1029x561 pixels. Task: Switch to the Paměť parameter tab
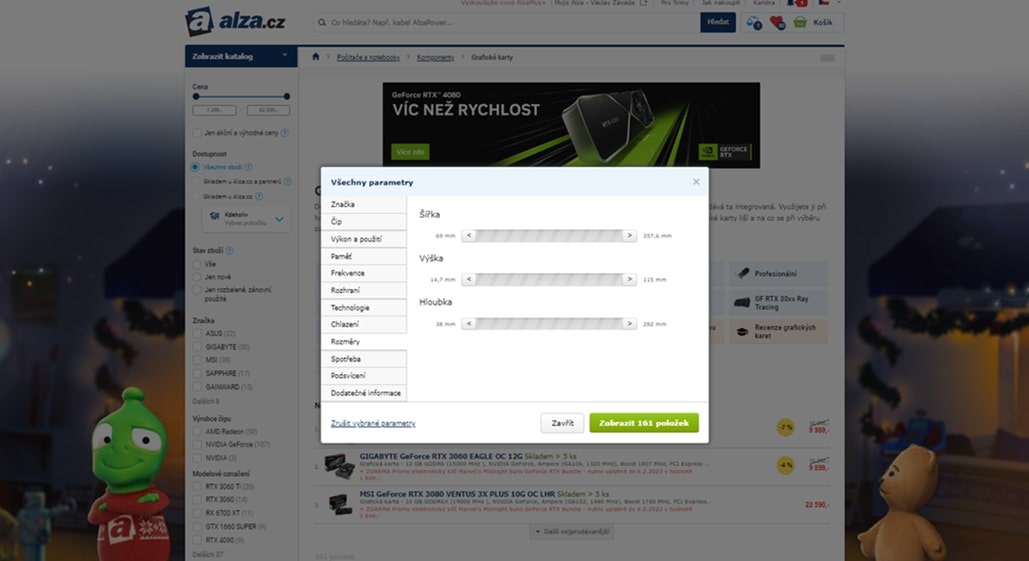[x=364, y=257]
